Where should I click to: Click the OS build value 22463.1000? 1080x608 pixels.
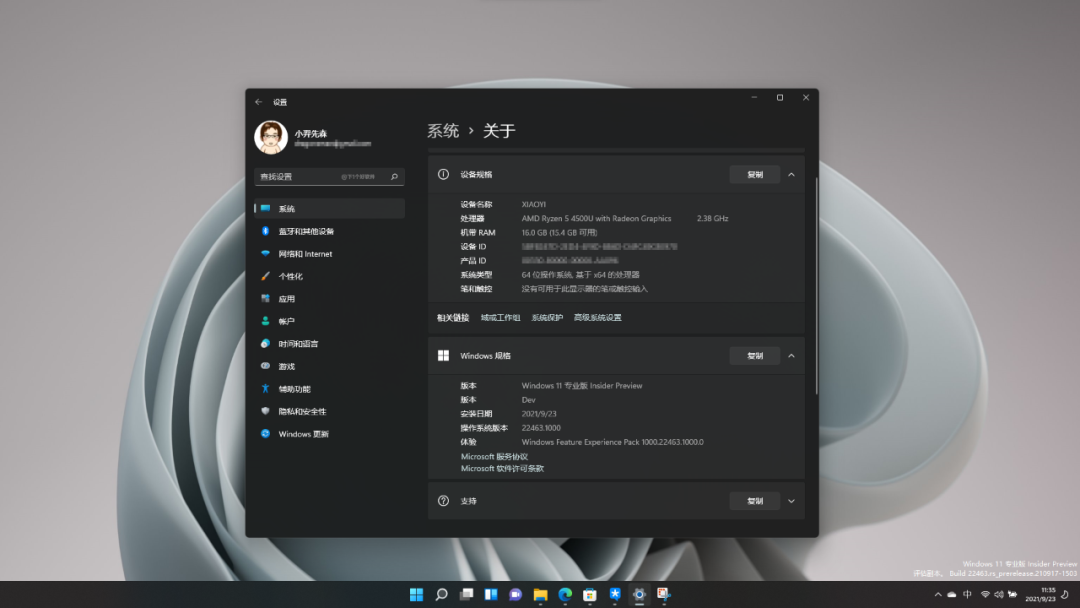point(541,428)
